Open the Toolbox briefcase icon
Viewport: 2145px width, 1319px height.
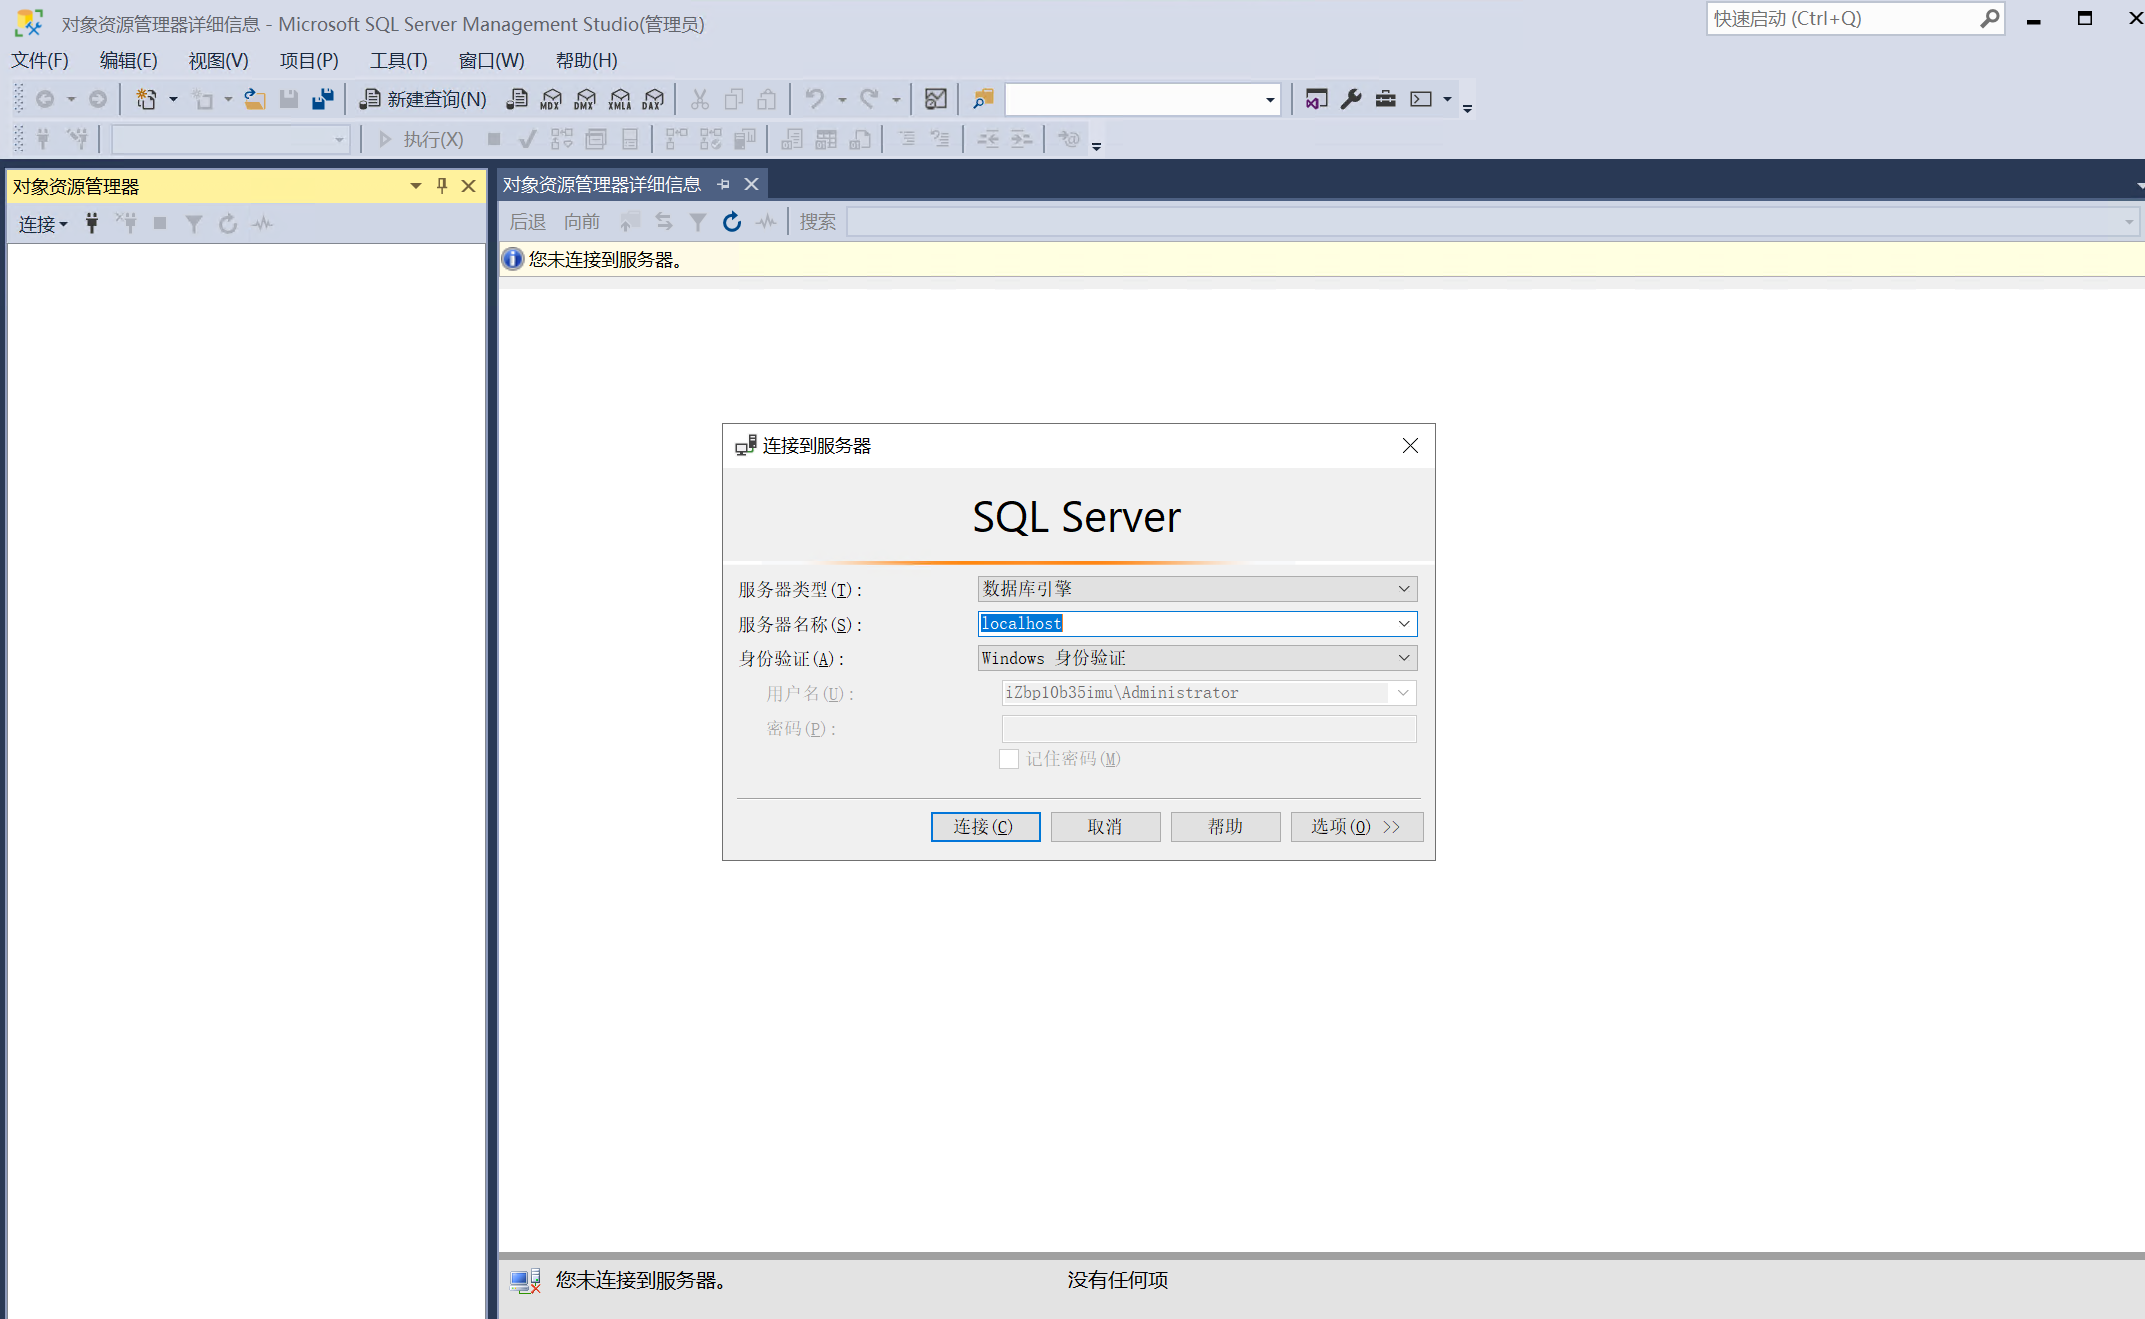click(x=1386, y=99)
